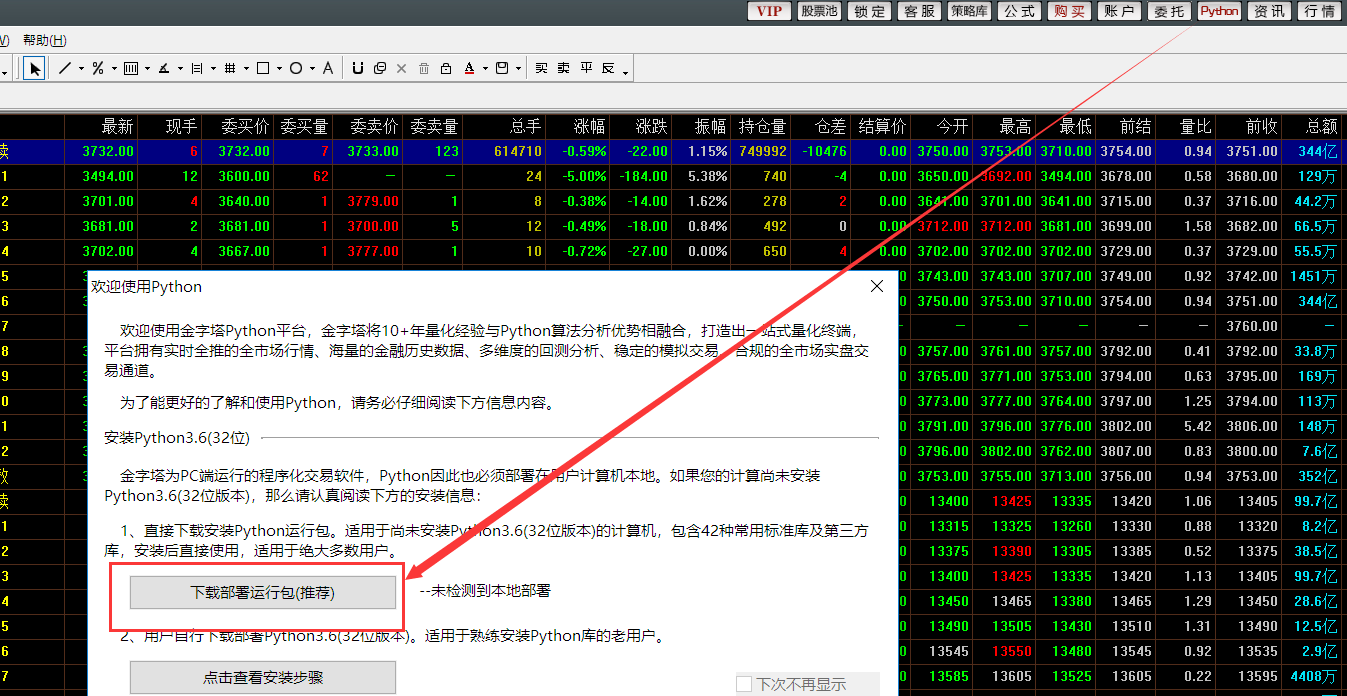
Task: Open the VIP tab in top bar
Action: pyautogui.click(x=769, y=11)
